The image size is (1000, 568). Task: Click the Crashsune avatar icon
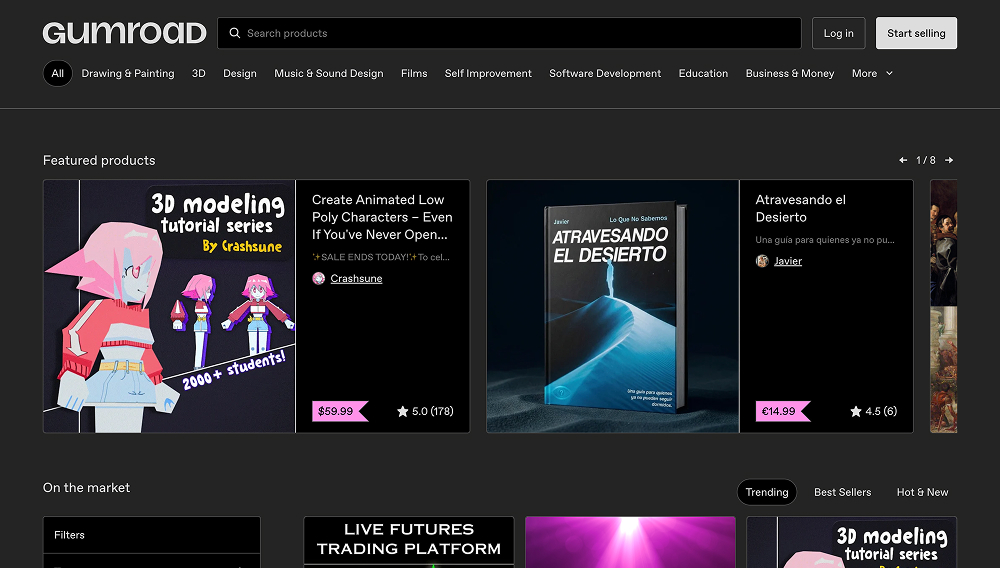(318, 278)
